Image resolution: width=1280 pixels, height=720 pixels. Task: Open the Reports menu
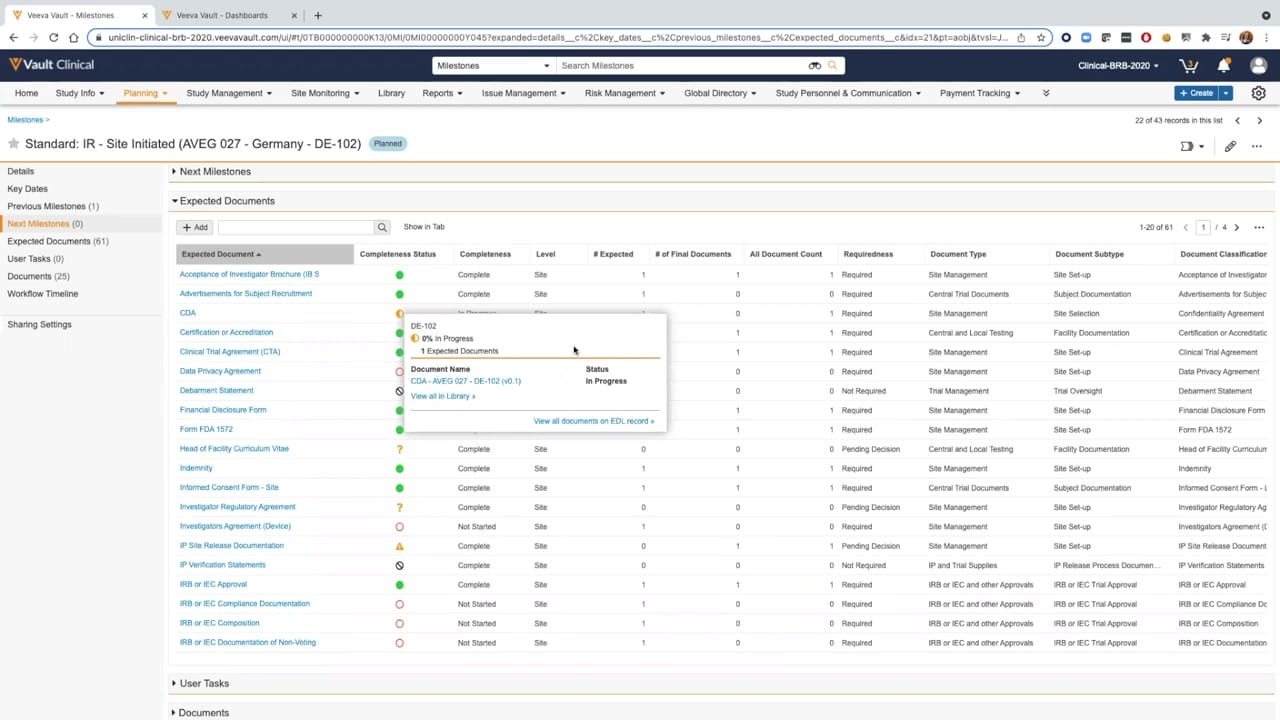tap(442, 93)
